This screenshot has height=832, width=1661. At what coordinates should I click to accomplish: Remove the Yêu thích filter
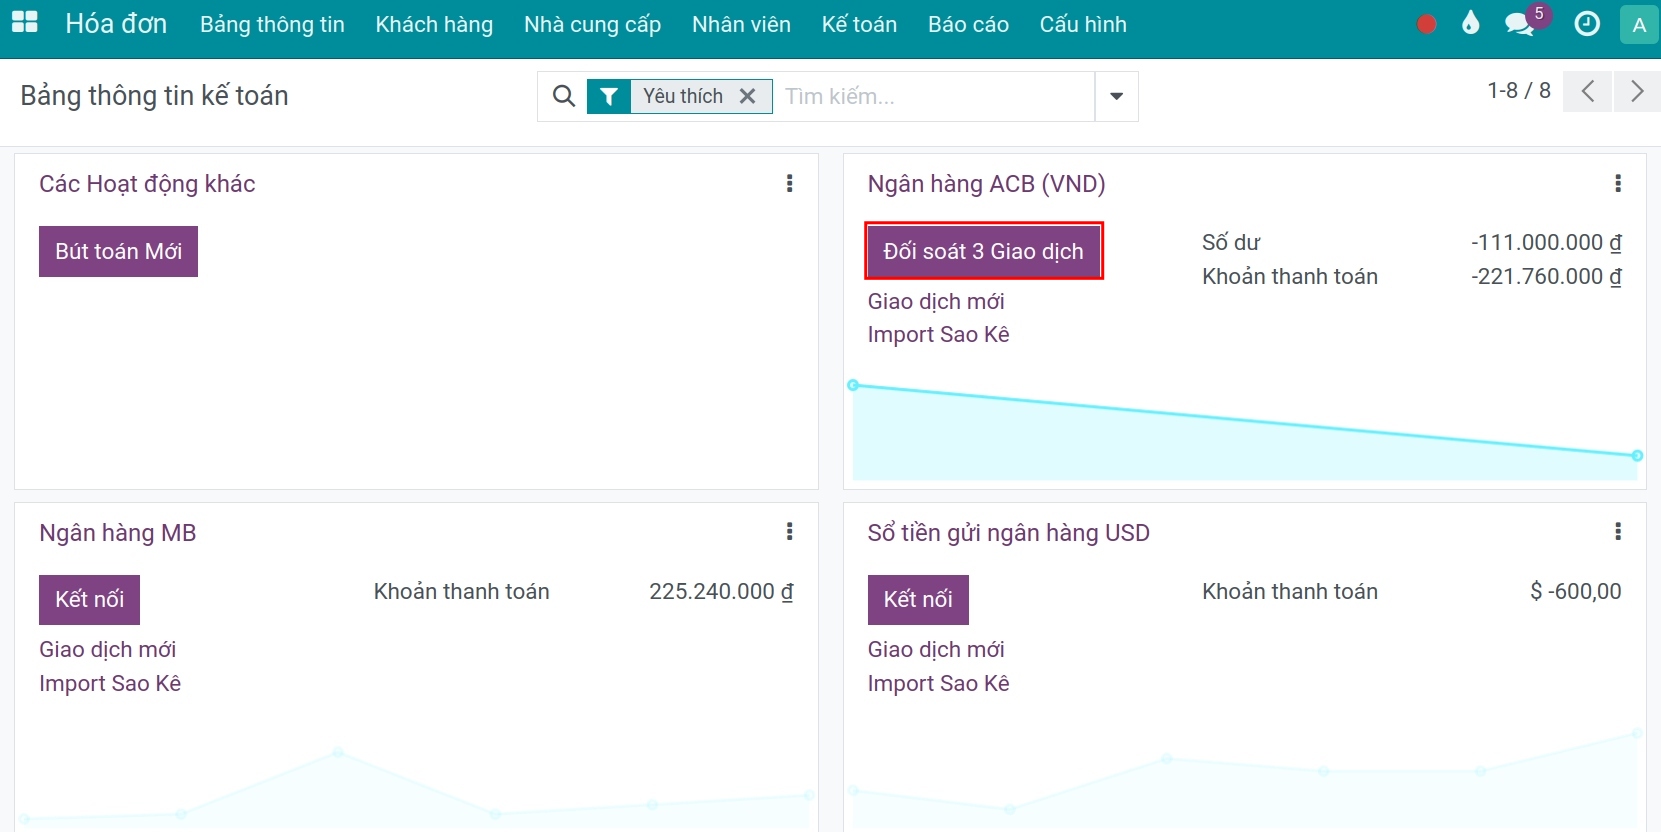747,96
